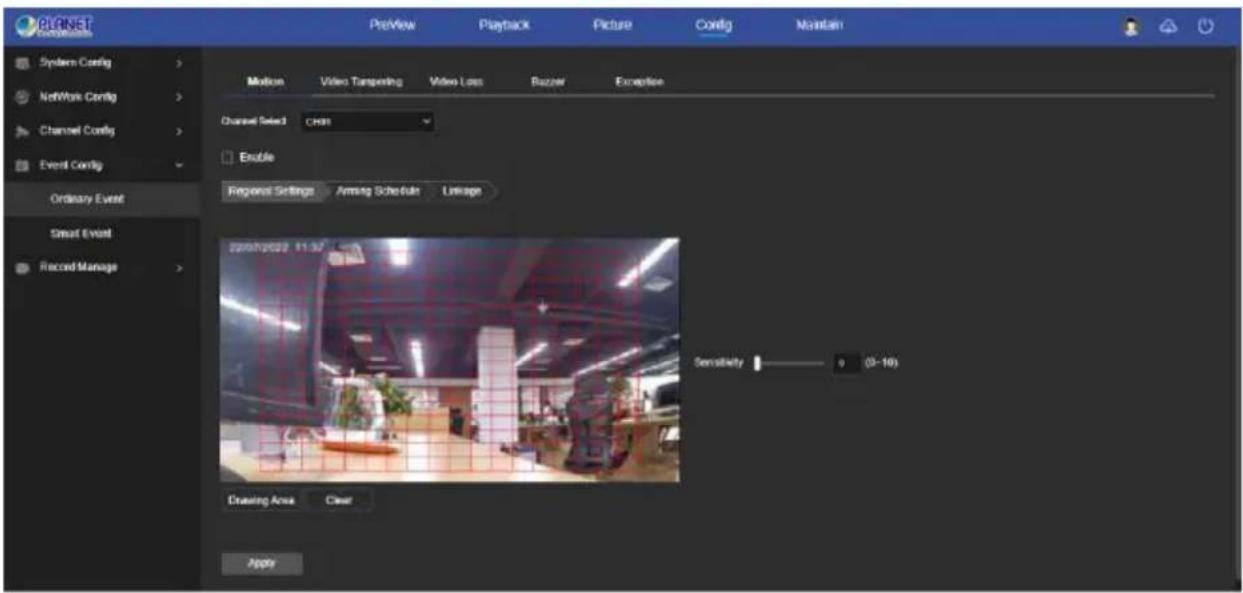Open the Exception tab

pyautogui.click(x=639, y=82)
